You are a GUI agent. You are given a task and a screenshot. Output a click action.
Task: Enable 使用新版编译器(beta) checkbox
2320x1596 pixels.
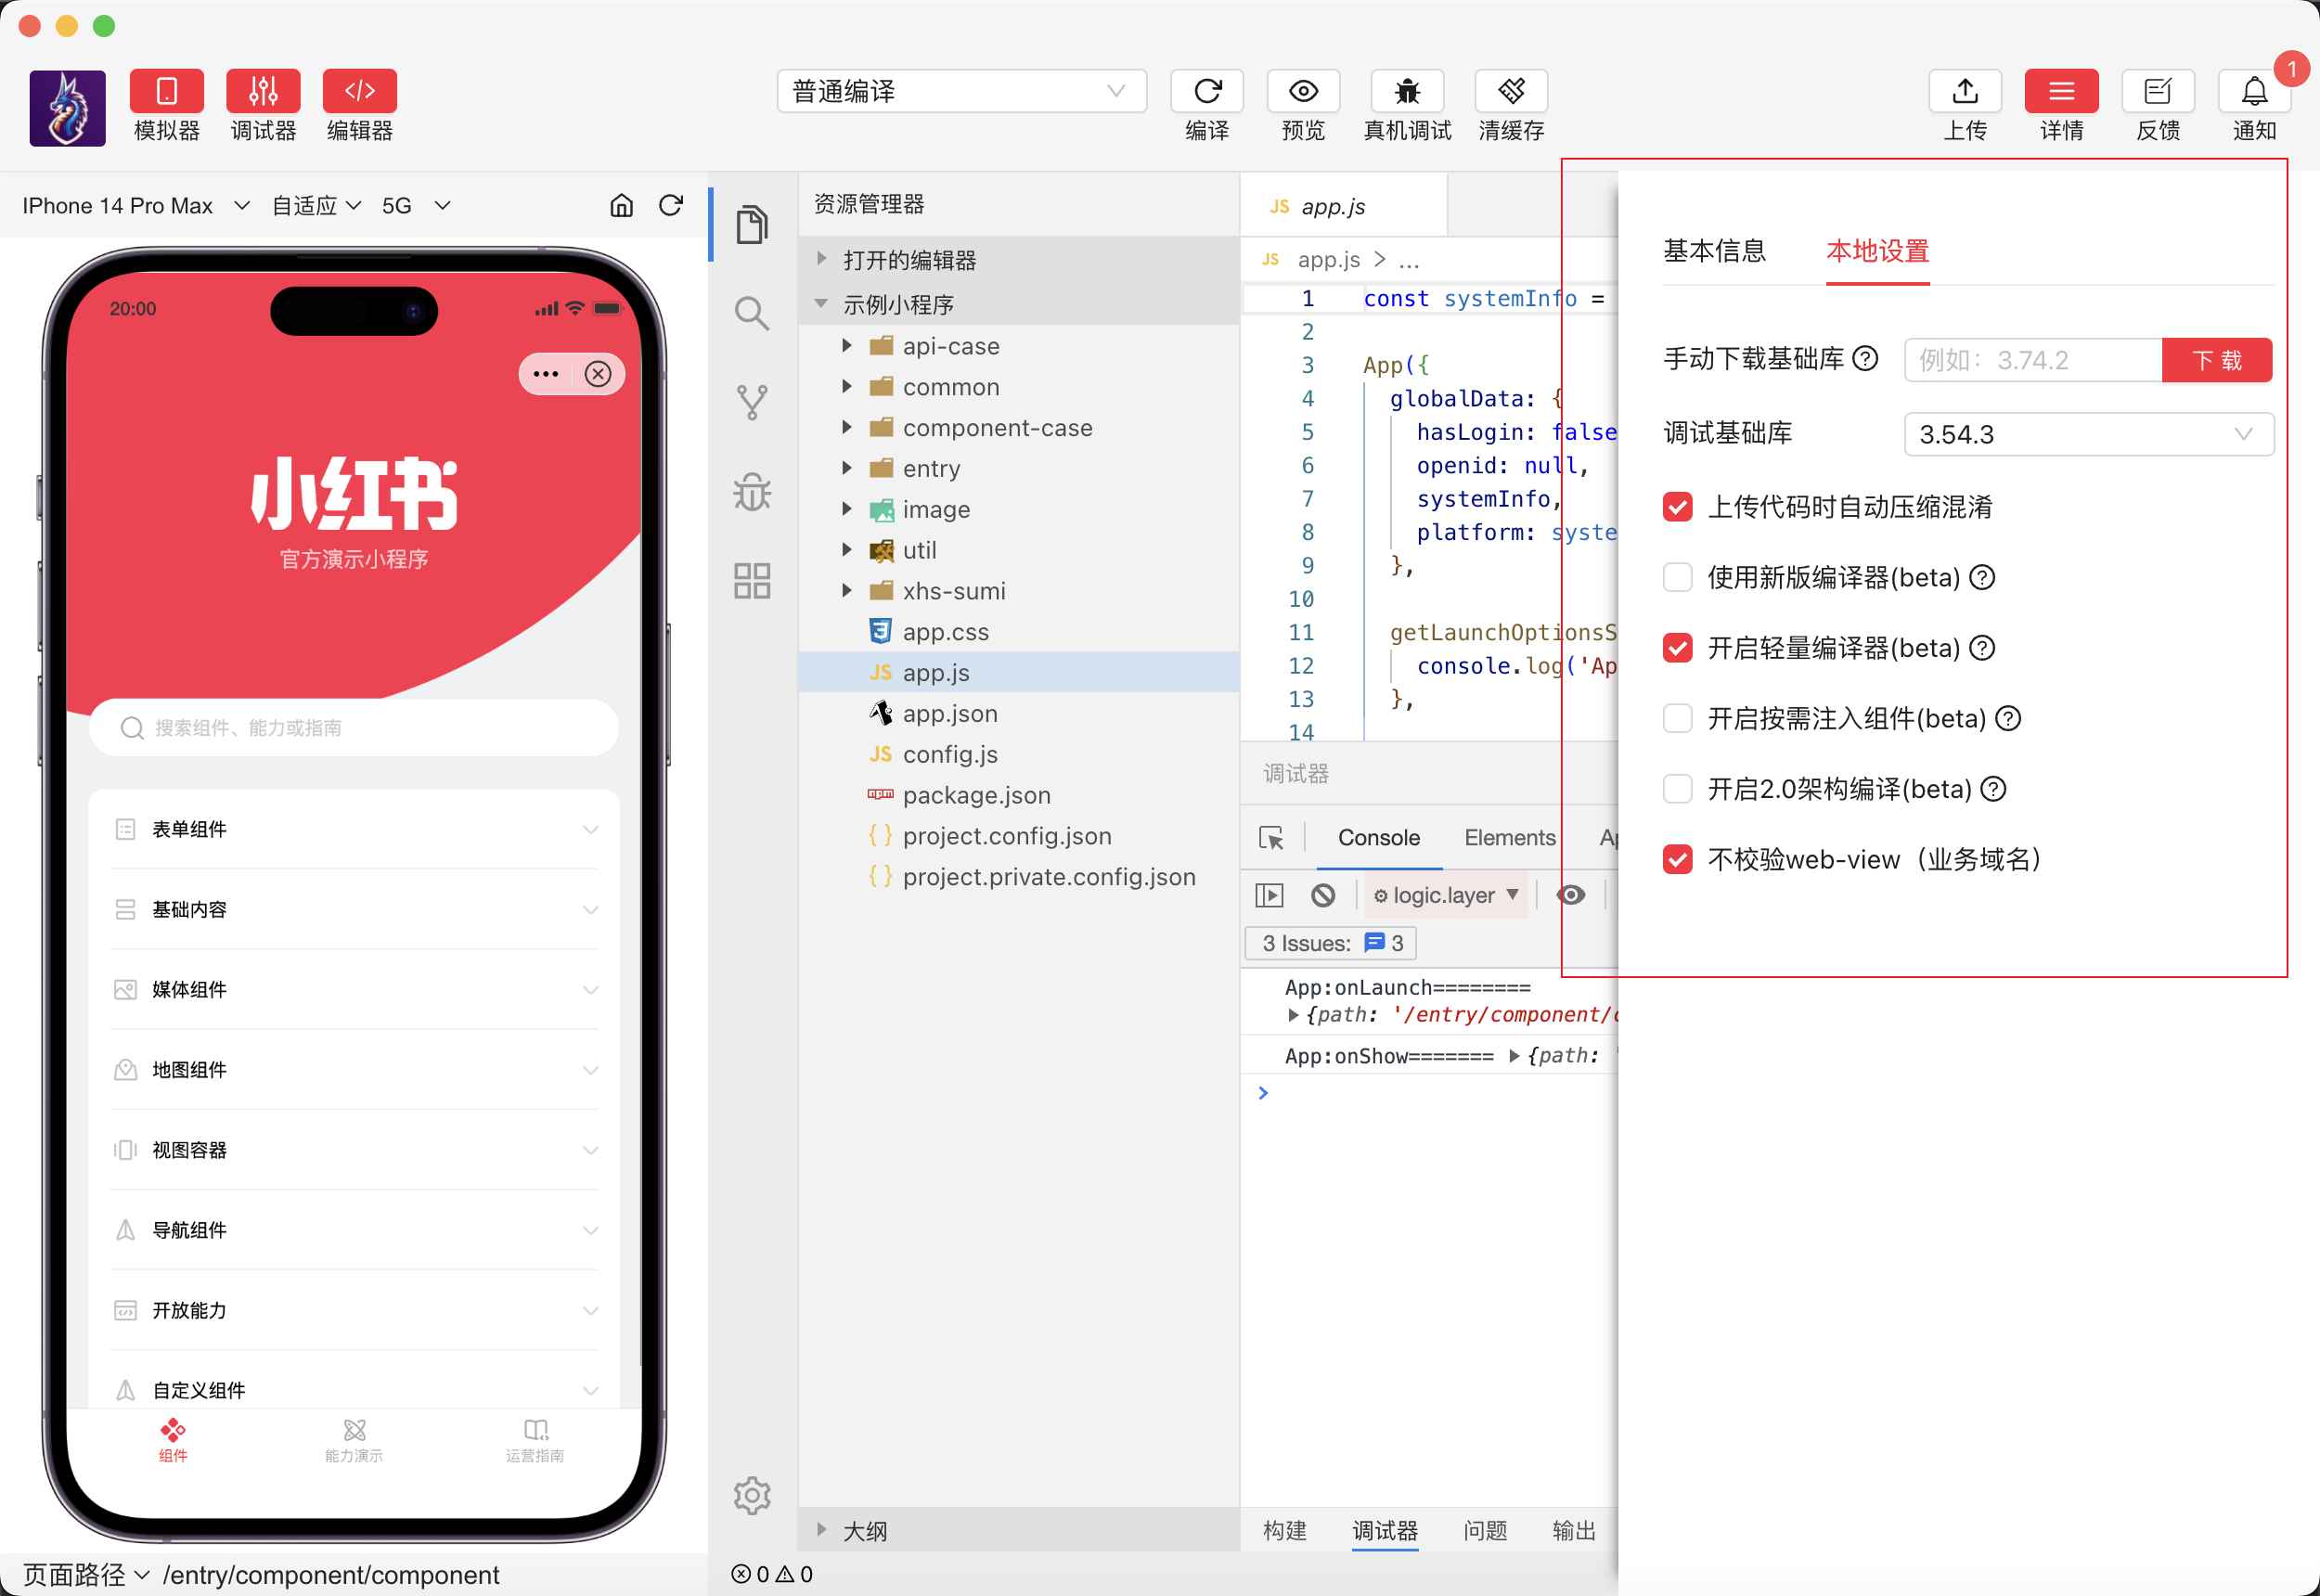(x=1677, y=577)
